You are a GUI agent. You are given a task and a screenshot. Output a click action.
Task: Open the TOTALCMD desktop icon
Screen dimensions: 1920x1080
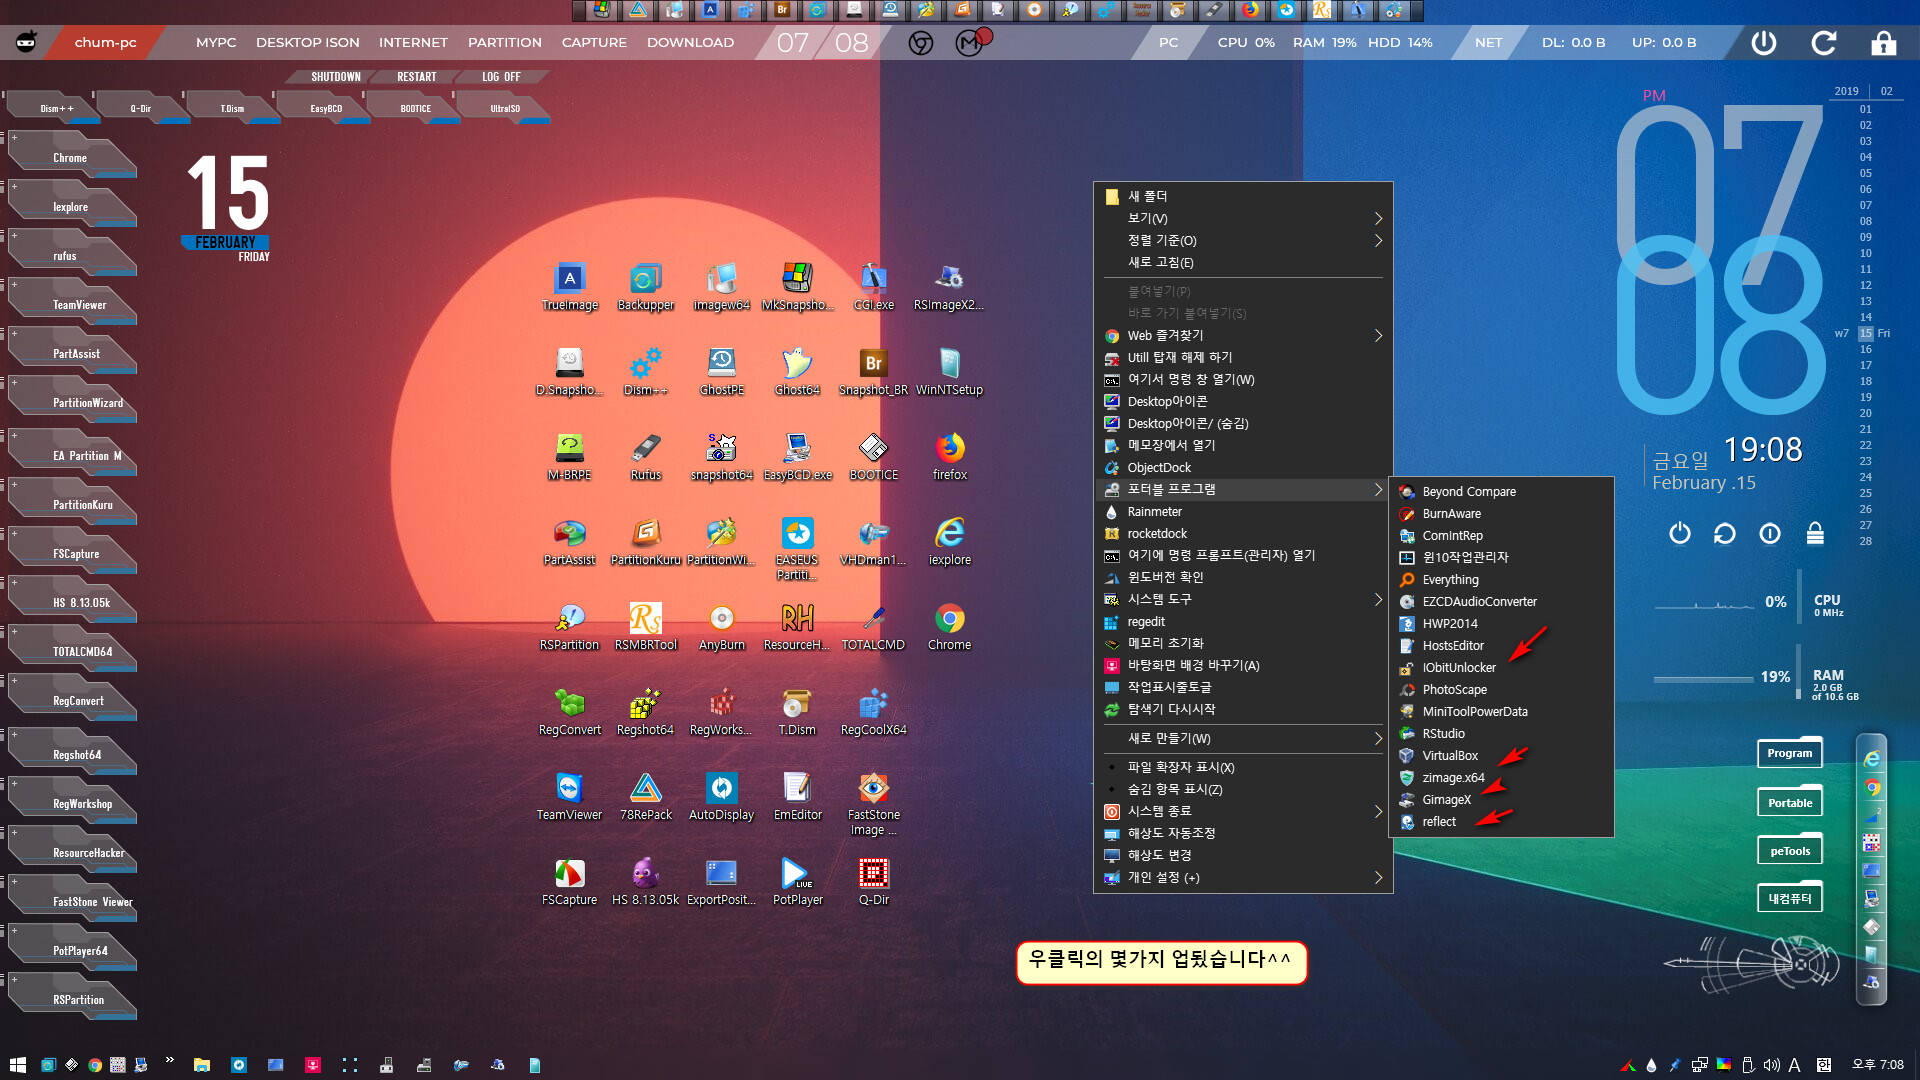873,627
